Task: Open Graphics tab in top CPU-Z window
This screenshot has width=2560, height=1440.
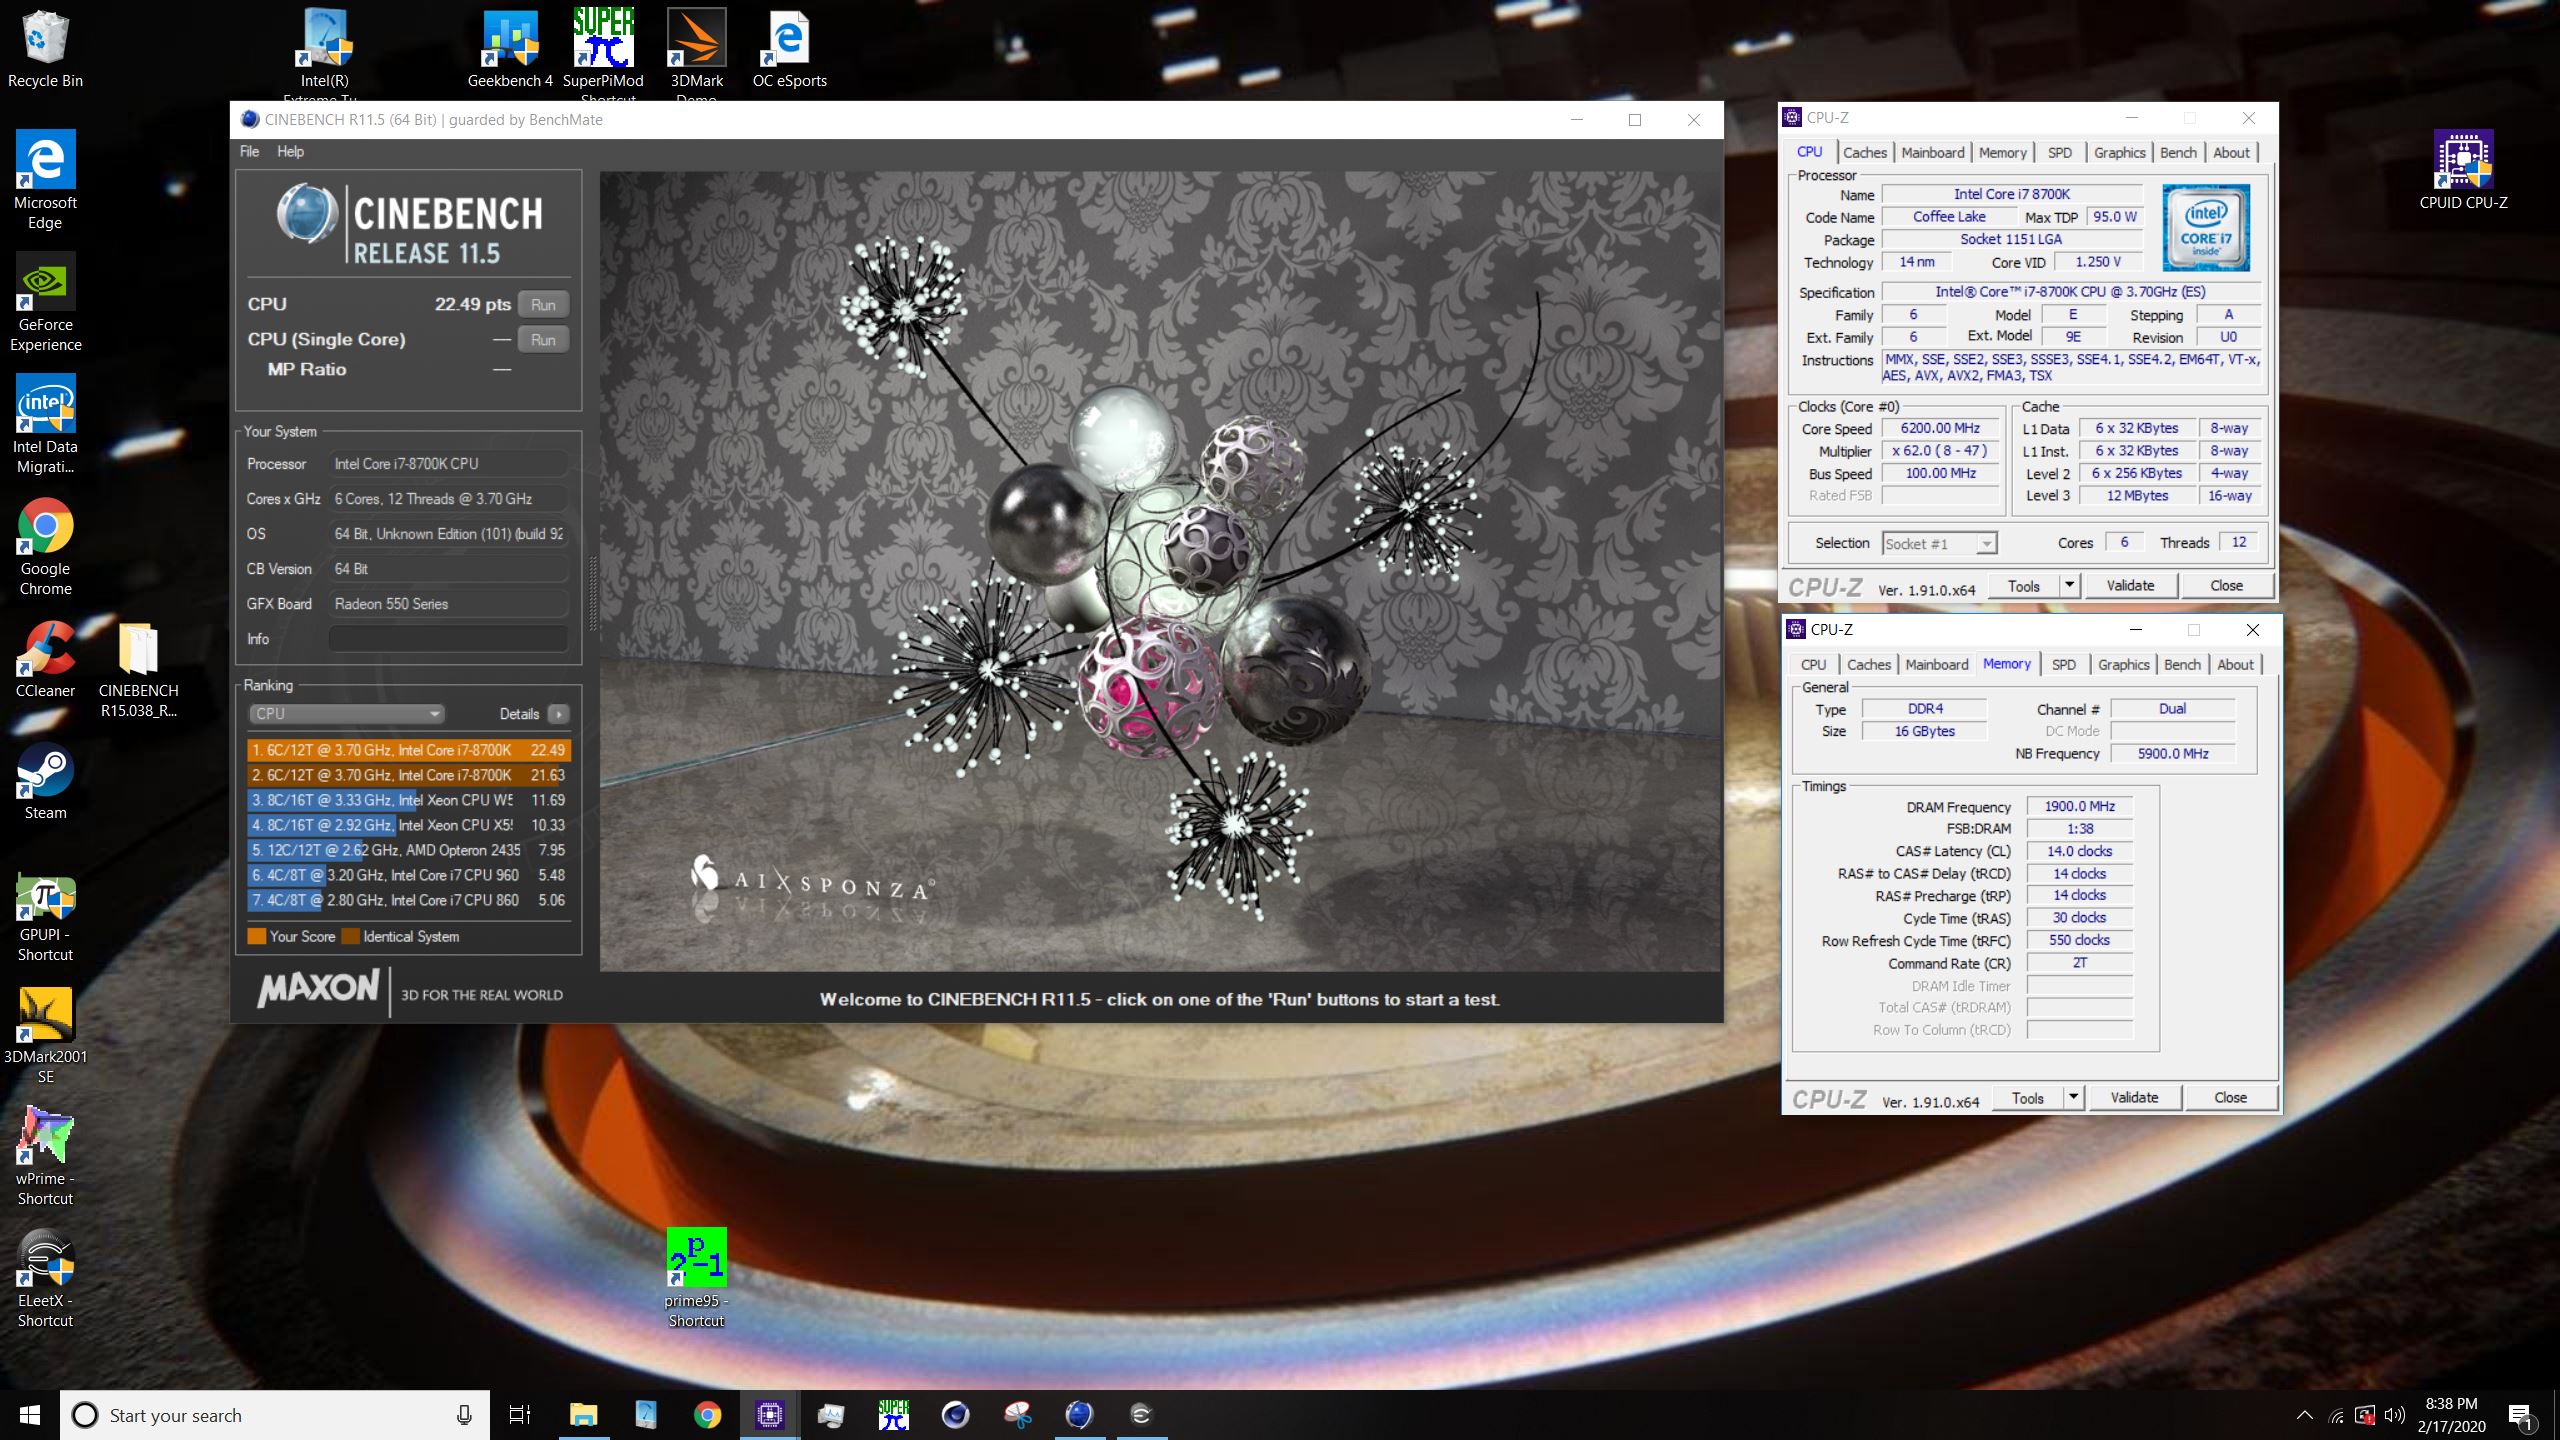Action: pyautogui.click(x=2119, y=152)
